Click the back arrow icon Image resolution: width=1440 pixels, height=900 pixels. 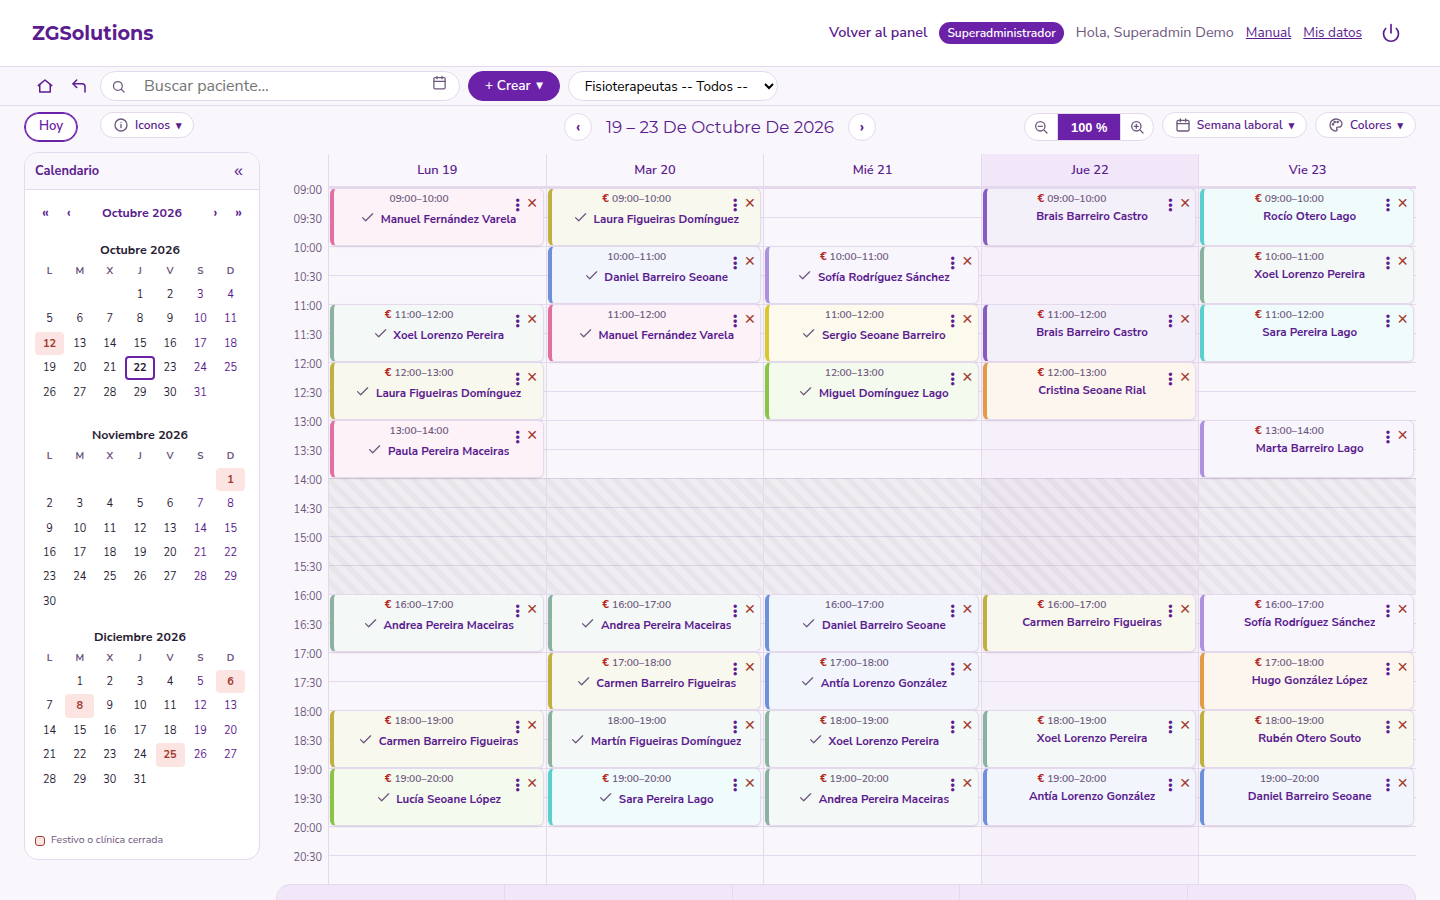click(79, 86)
